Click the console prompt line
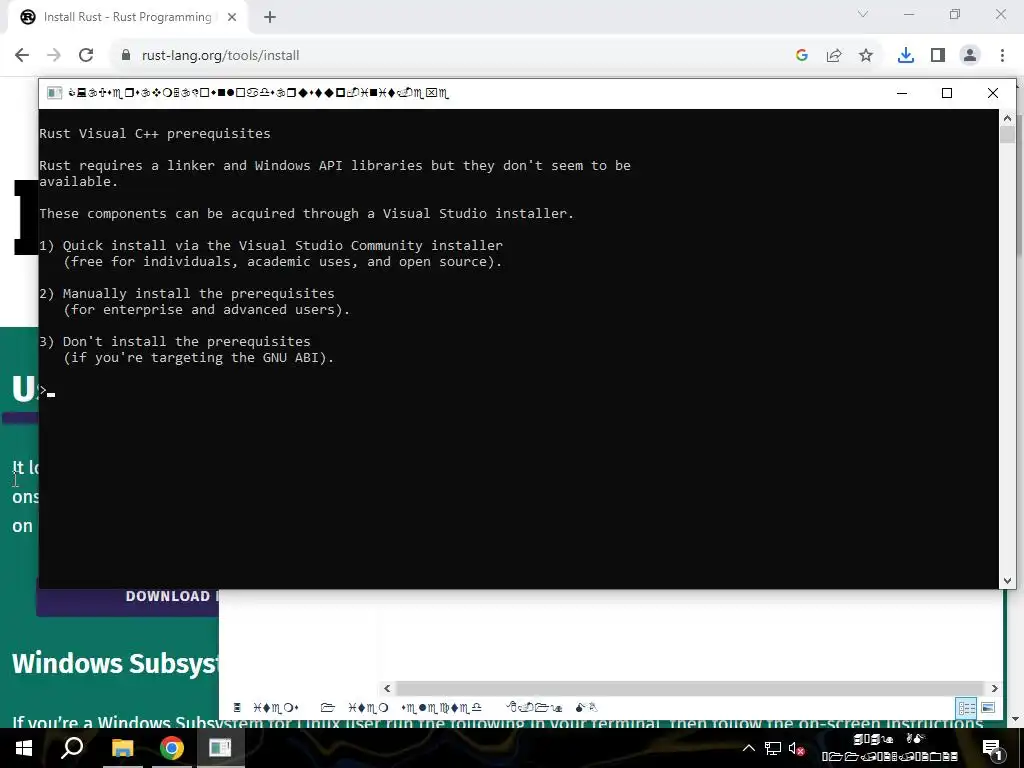The width and height of the screenshot is (1024, 768). tap(47, 391)
